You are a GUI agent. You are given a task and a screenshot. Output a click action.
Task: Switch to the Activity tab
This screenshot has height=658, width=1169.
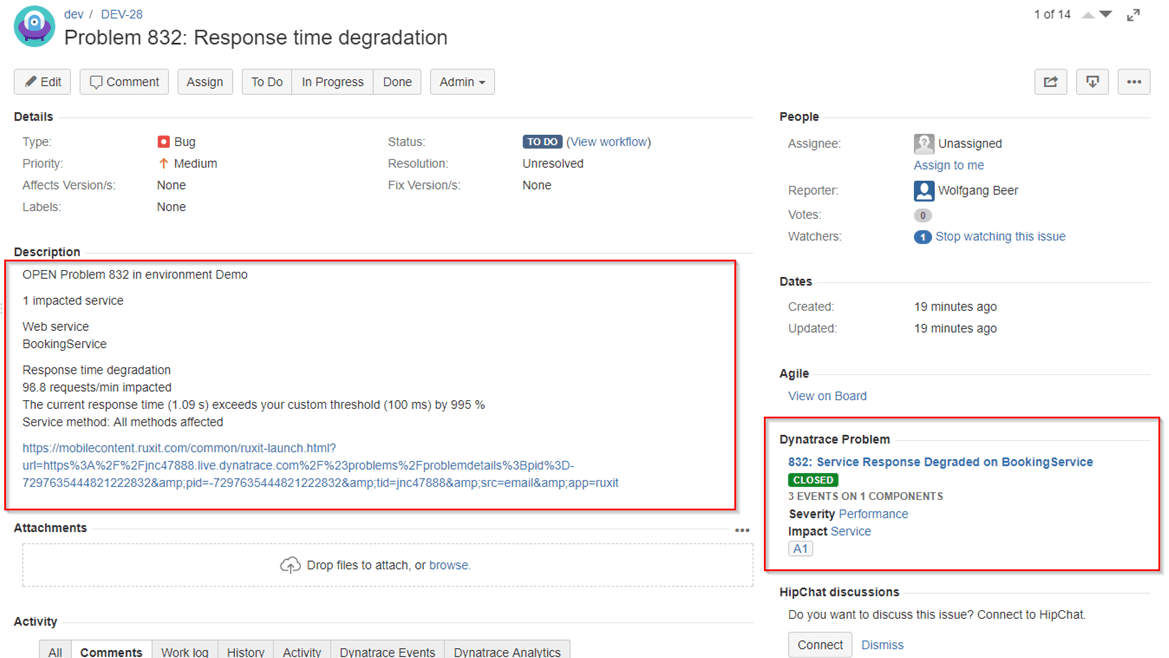[302, 651]
